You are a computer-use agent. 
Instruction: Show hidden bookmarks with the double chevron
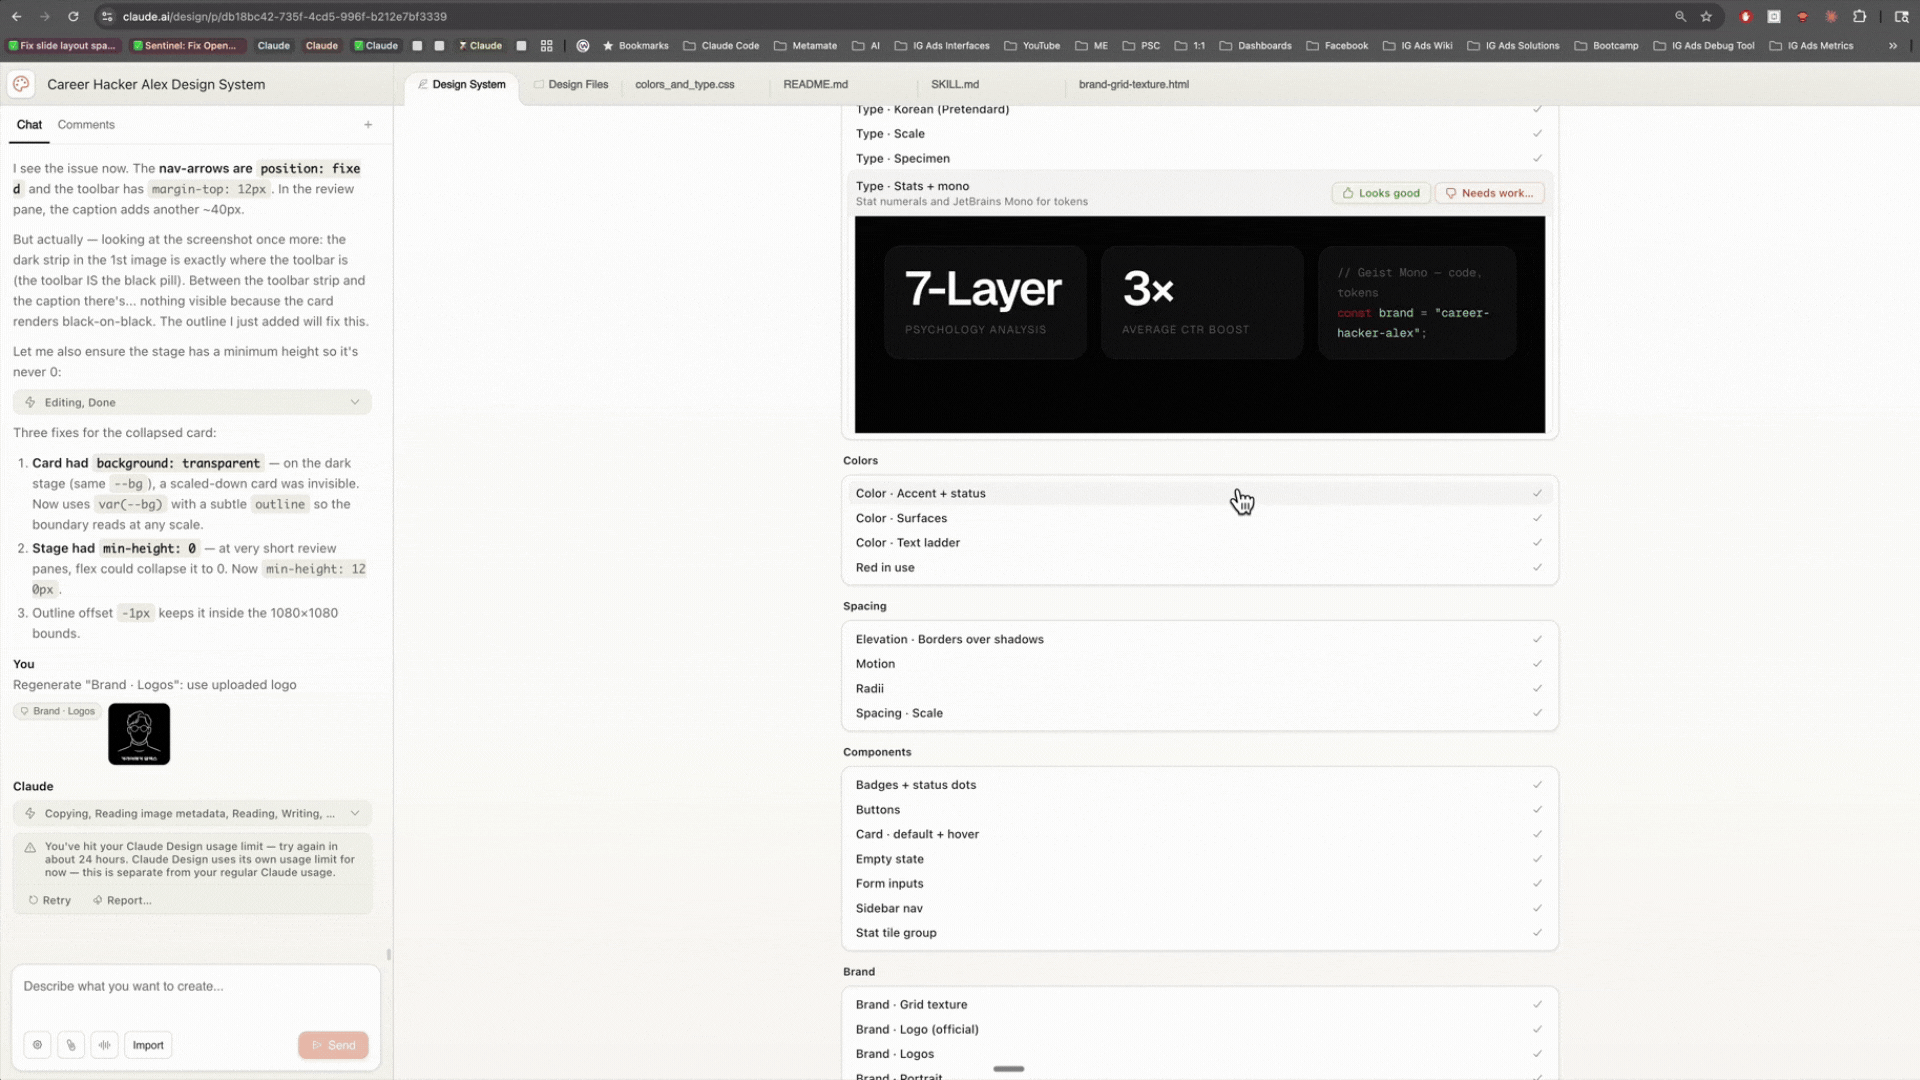(x=1892, y=45)
